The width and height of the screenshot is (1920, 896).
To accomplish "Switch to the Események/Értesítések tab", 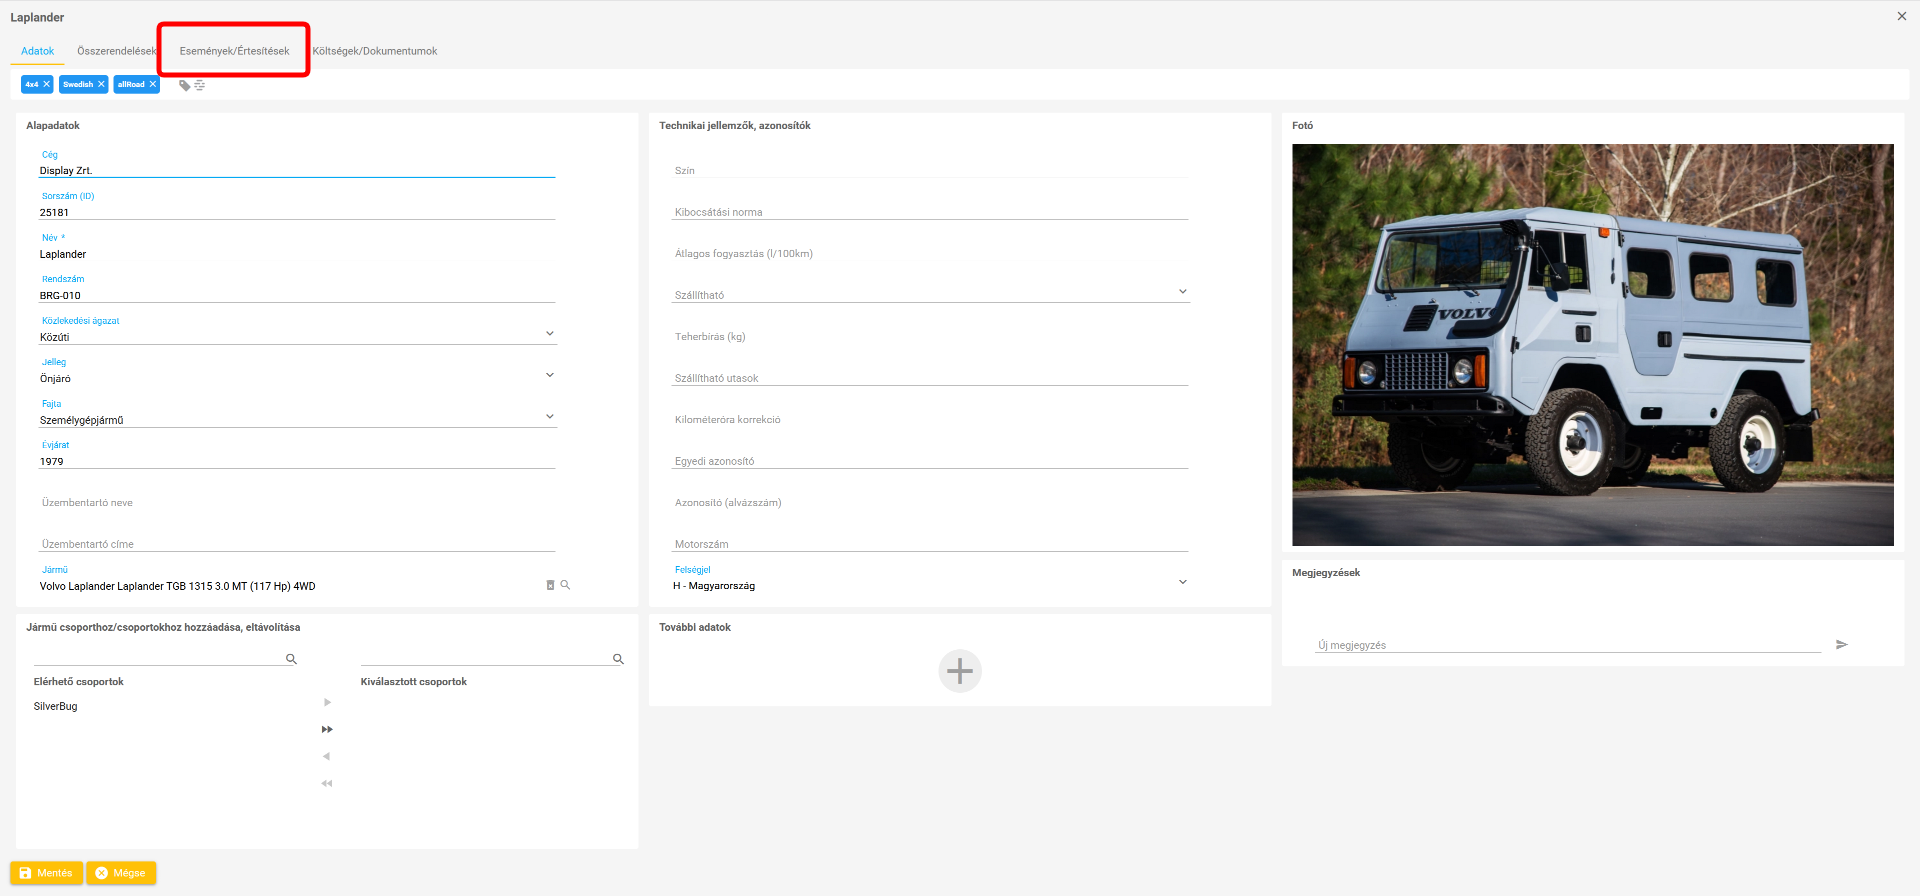I will pos(234,51).
